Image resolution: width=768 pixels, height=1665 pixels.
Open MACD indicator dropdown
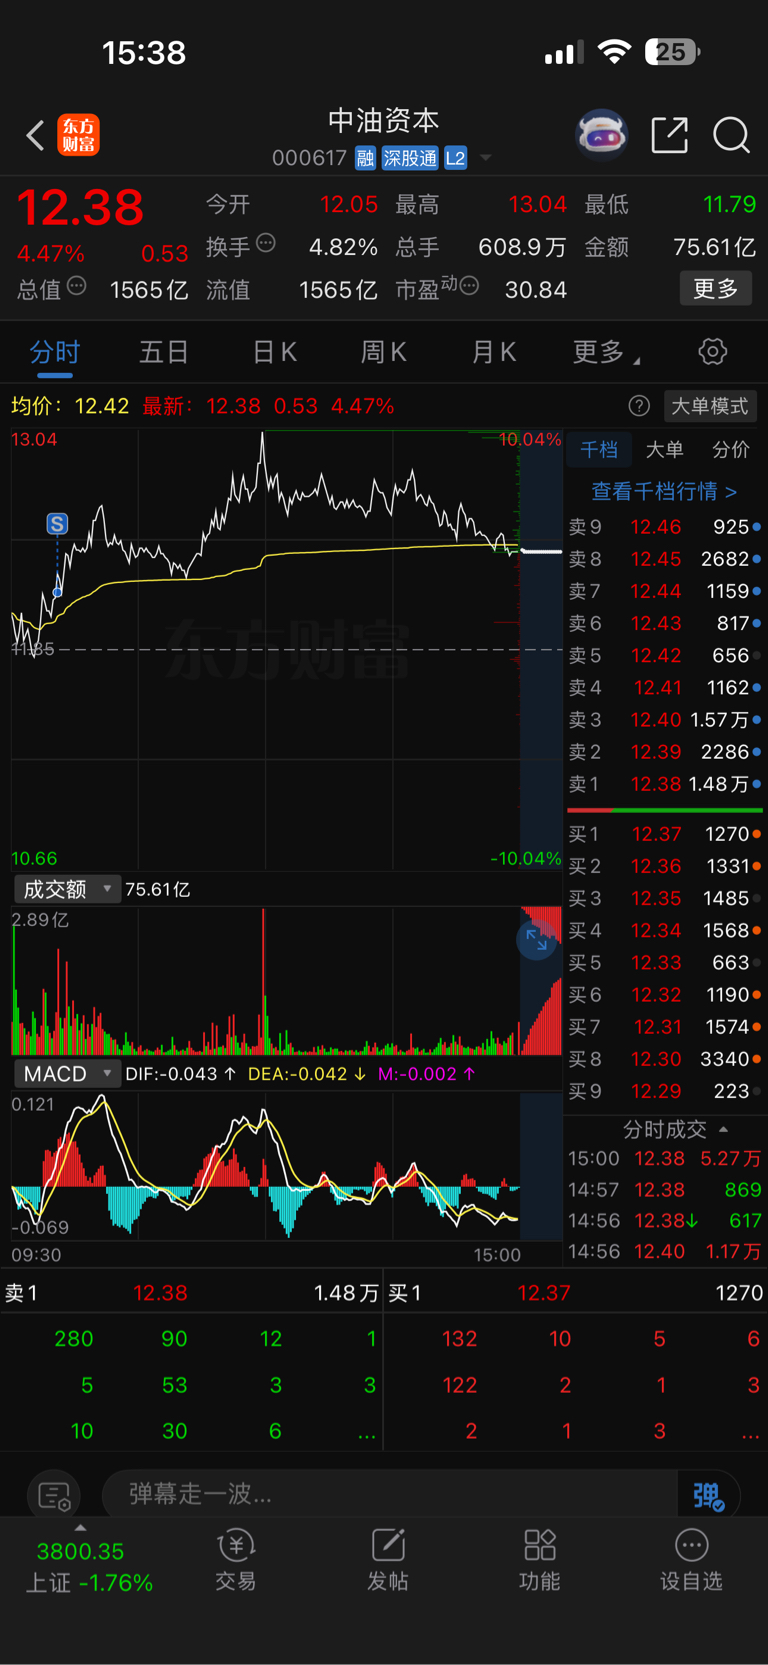(x=67, y=1074)
